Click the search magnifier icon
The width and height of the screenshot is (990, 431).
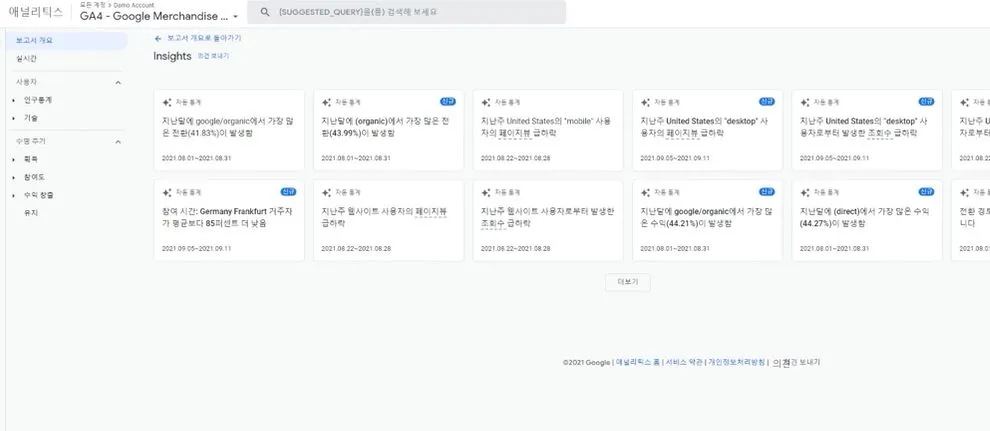tap(266, 12)
